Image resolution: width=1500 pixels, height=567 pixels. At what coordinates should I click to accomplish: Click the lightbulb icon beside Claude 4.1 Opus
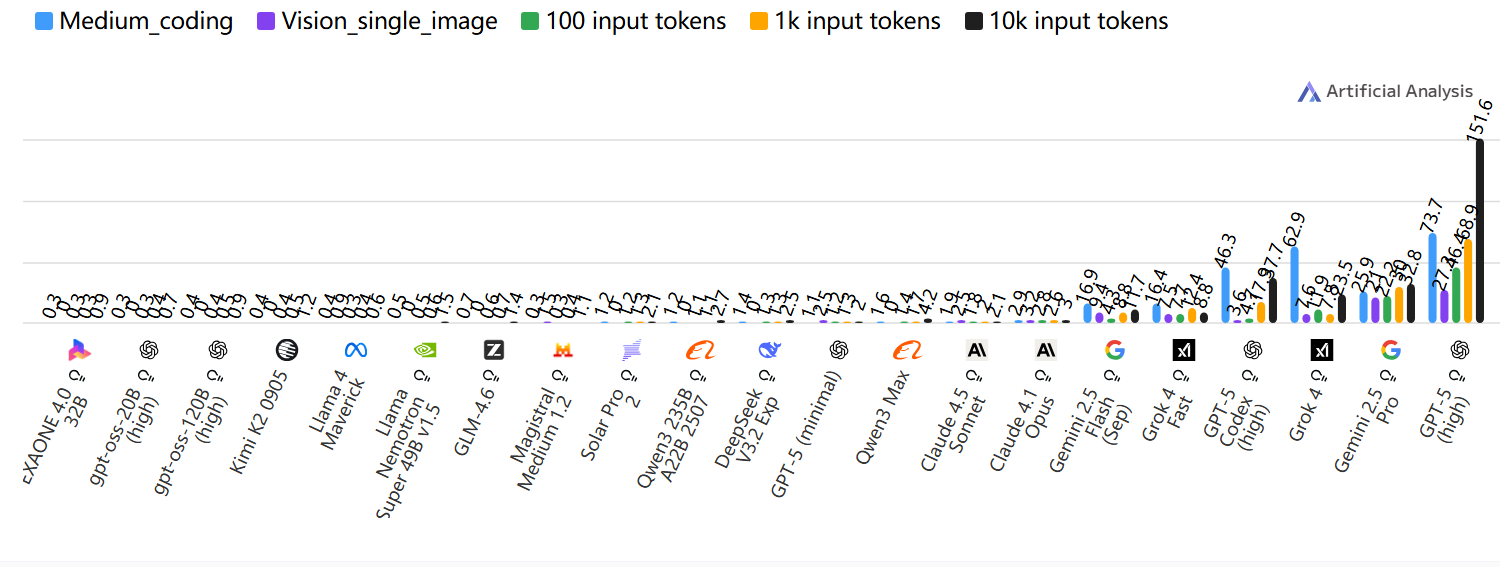click(1045, 378)
